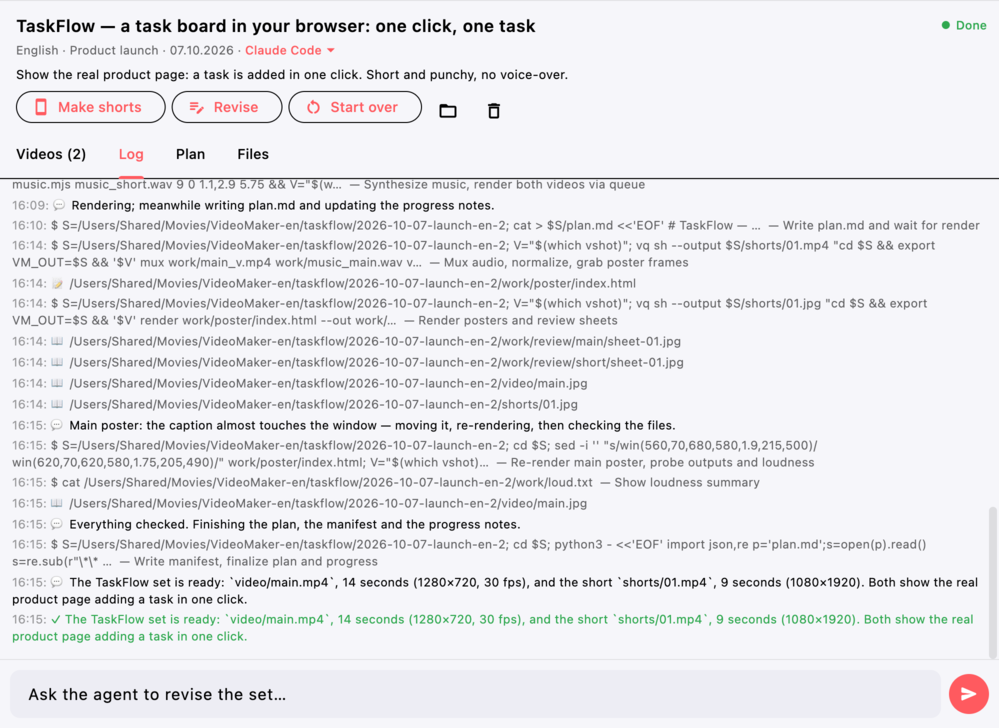Click the edit icon beside poster/index.html
The image size is (999, 728).
point(57,283)
